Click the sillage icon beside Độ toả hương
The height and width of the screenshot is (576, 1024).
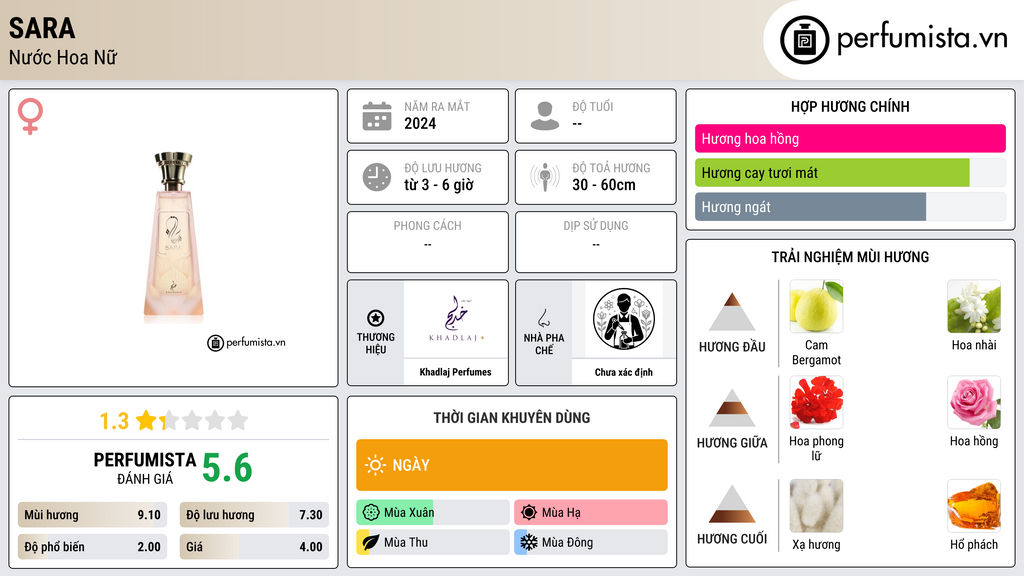coord(545,177)
